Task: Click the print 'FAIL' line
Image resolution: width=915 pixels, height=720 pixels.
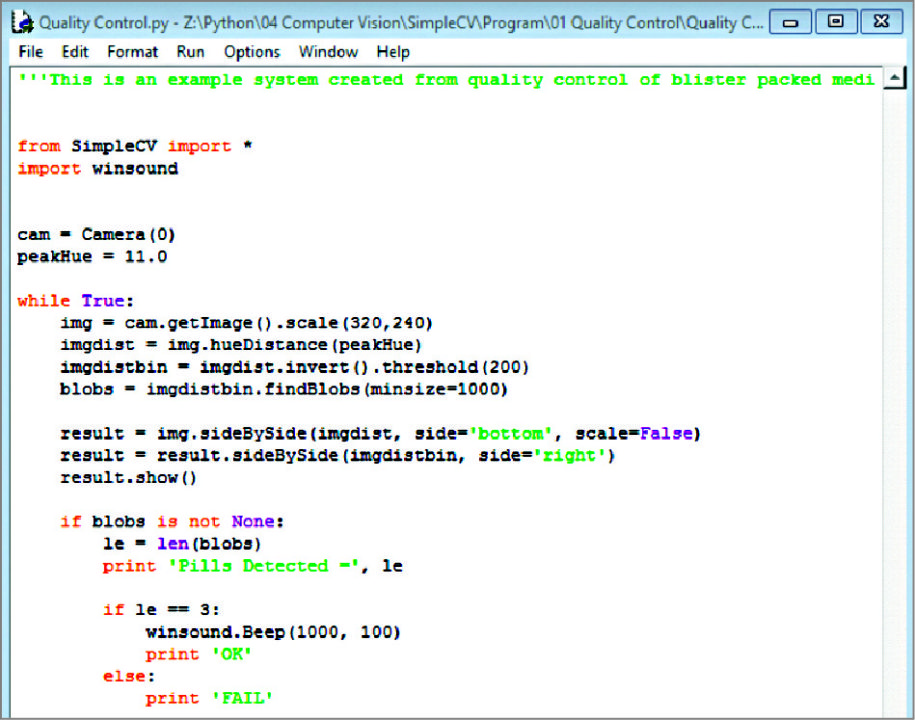Action: (209, 698)
